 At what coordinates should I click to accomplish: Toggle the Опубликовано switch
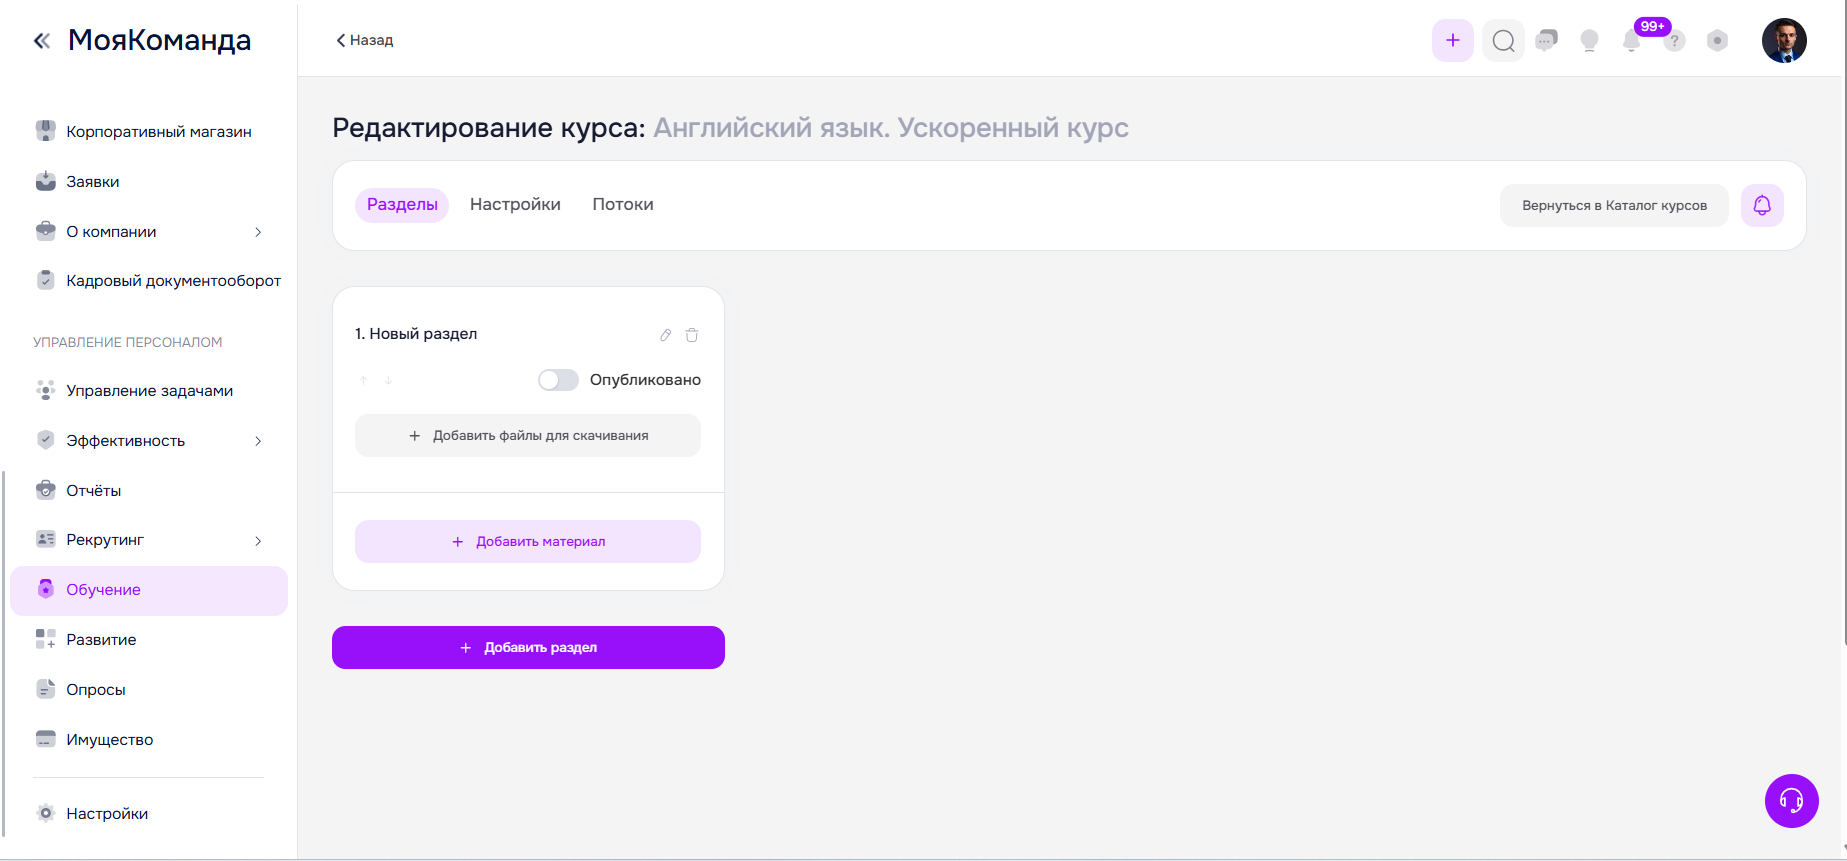coord(558,380)
